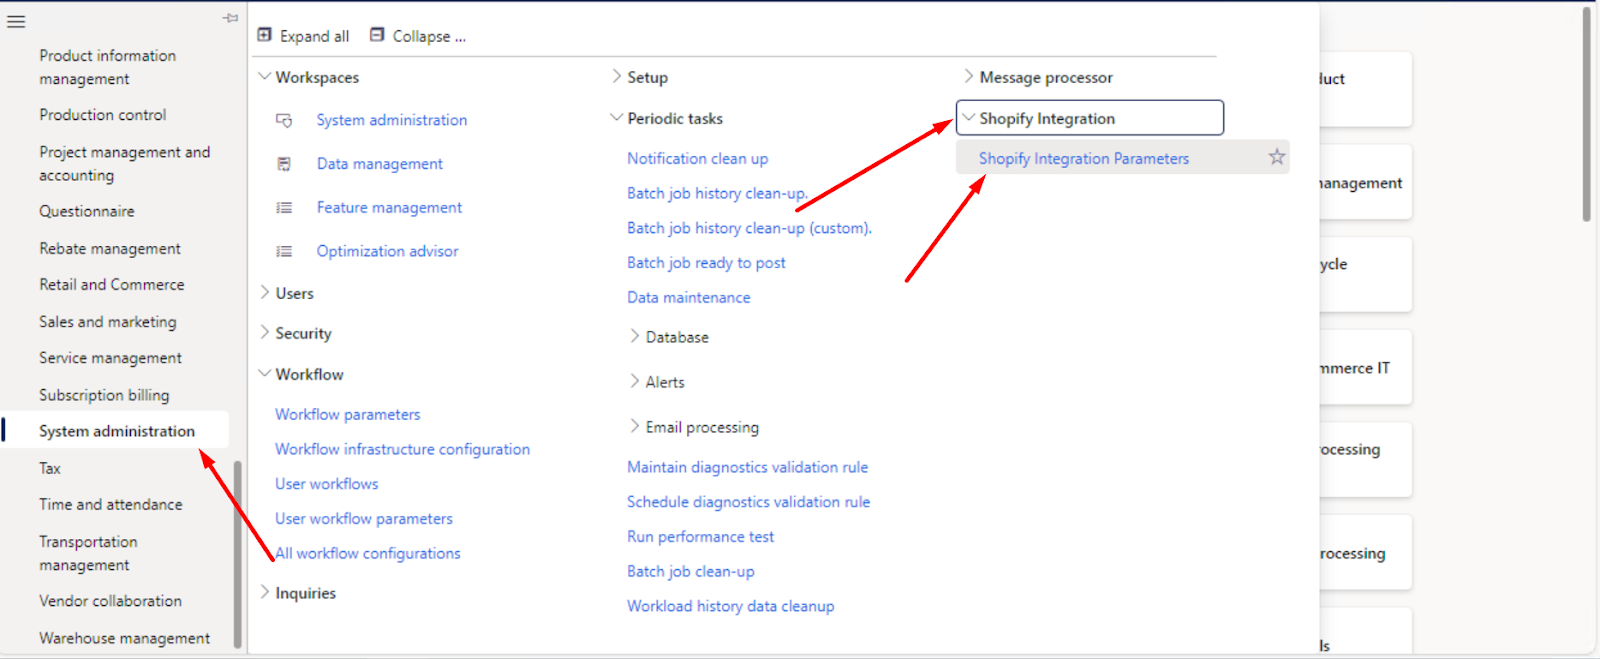1600x659 pixels.
Task: Collapse the Workspaces section
Action: point(265,77)
